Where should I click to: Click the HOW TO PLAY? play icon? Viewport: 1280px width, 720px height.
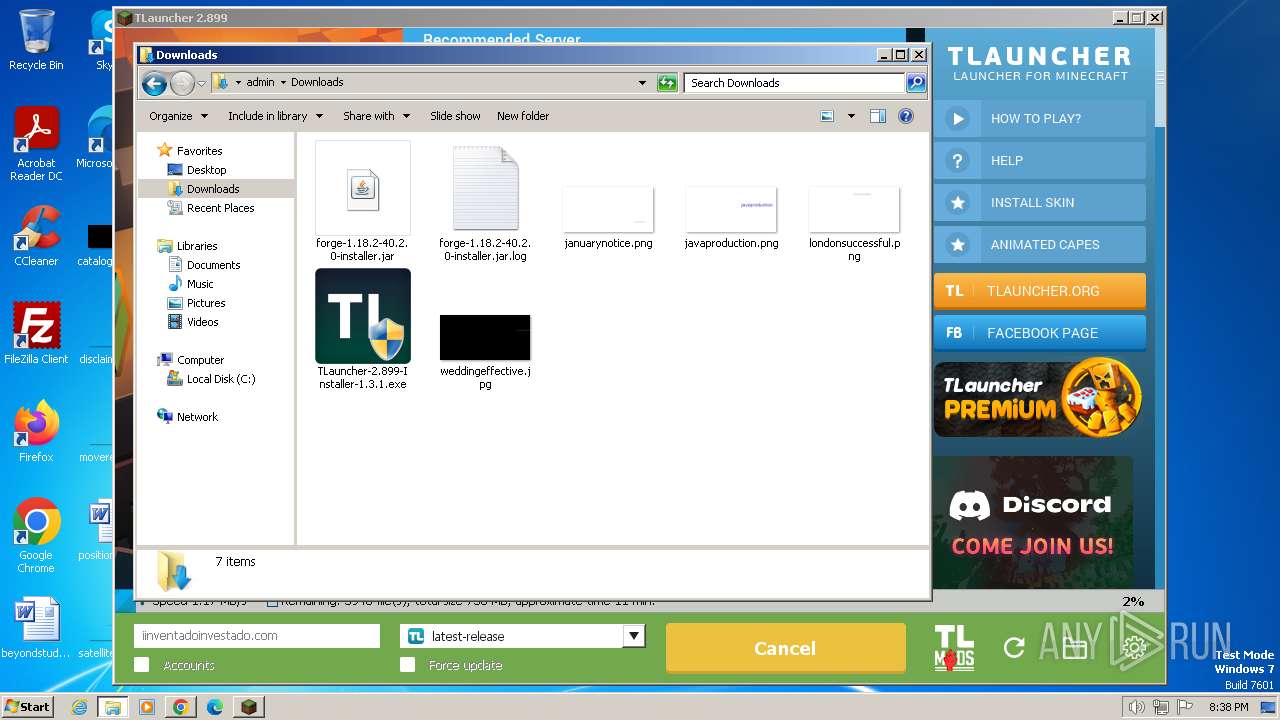pyautogui.click(x=957, y=118)
